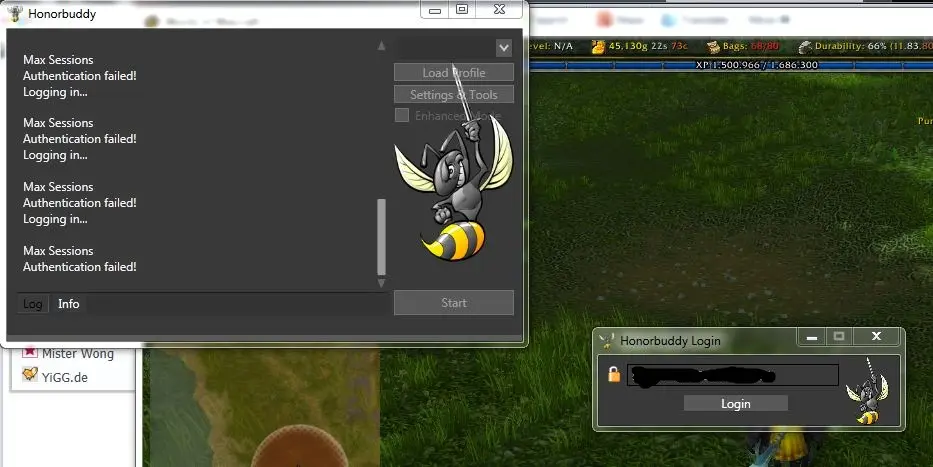Minimize the main Honorbuddy window
Screen dimensions: 933x467
[434, 10]
